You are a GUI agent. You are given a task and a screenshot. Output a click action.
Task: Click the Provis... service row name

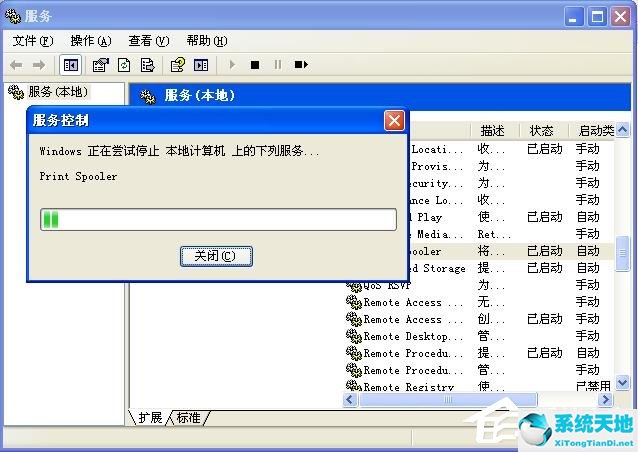pyautogui.click(x=437, y=166)
